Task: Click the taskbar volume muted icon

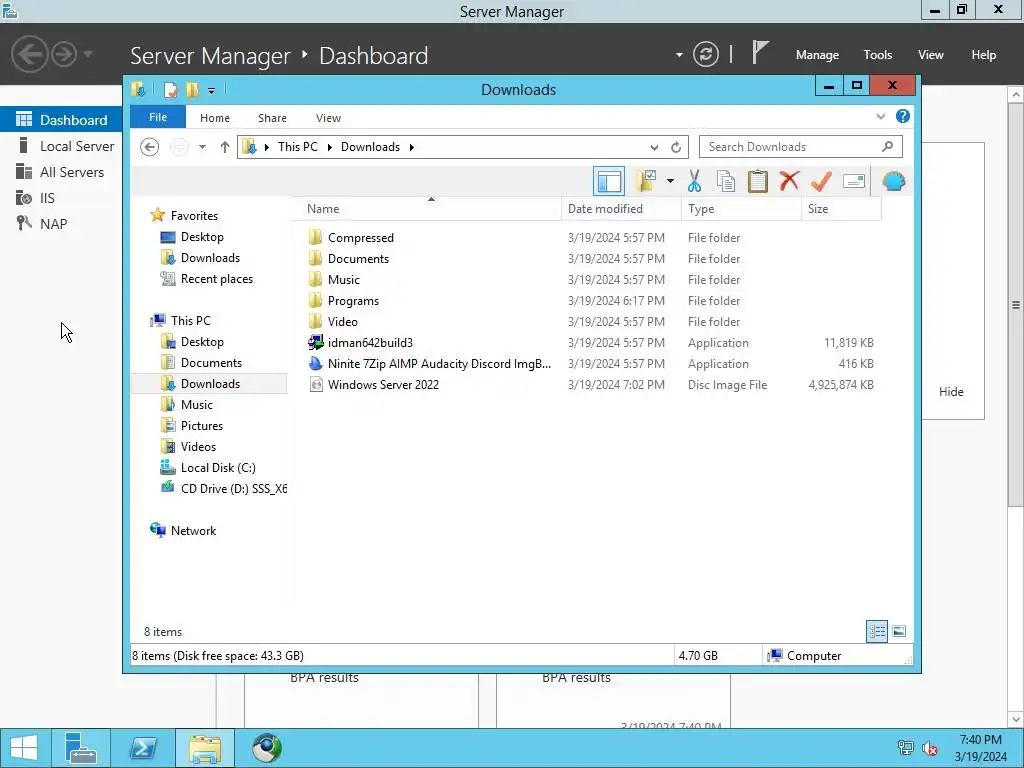Action: click(930, 748)
